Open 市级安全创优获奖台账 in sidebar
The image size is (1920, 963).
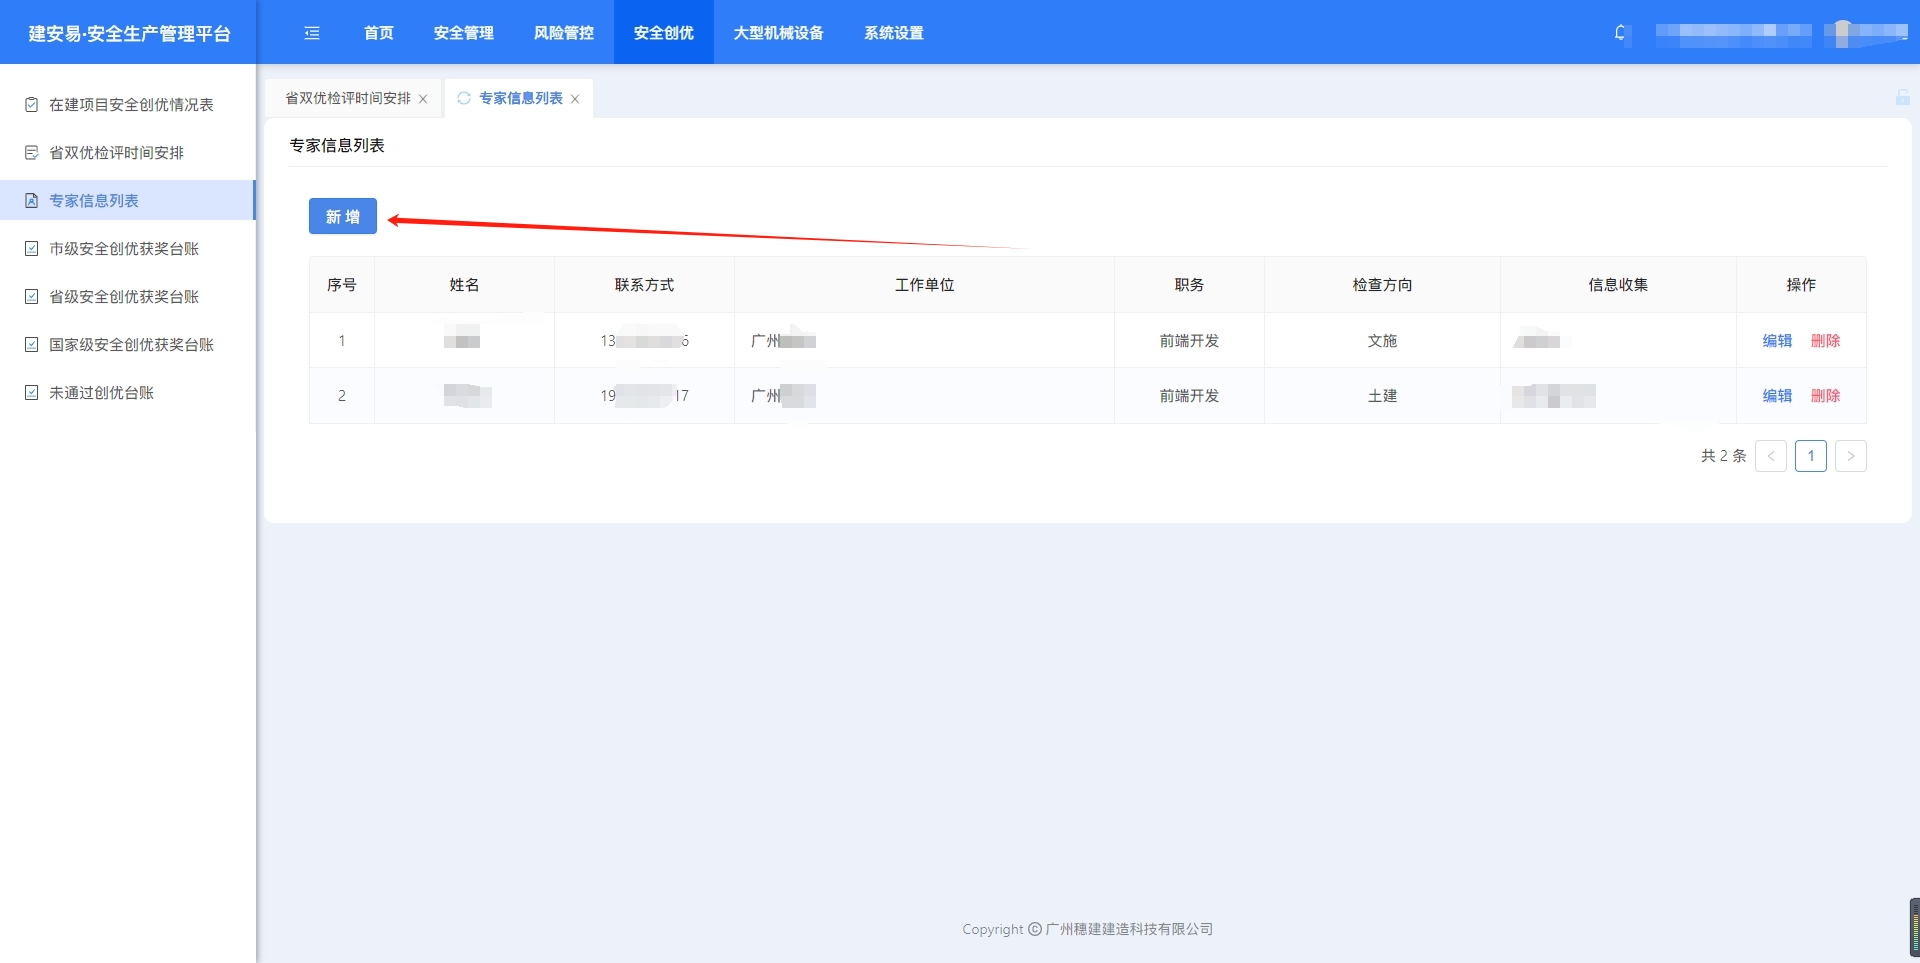tap(124, 249)
